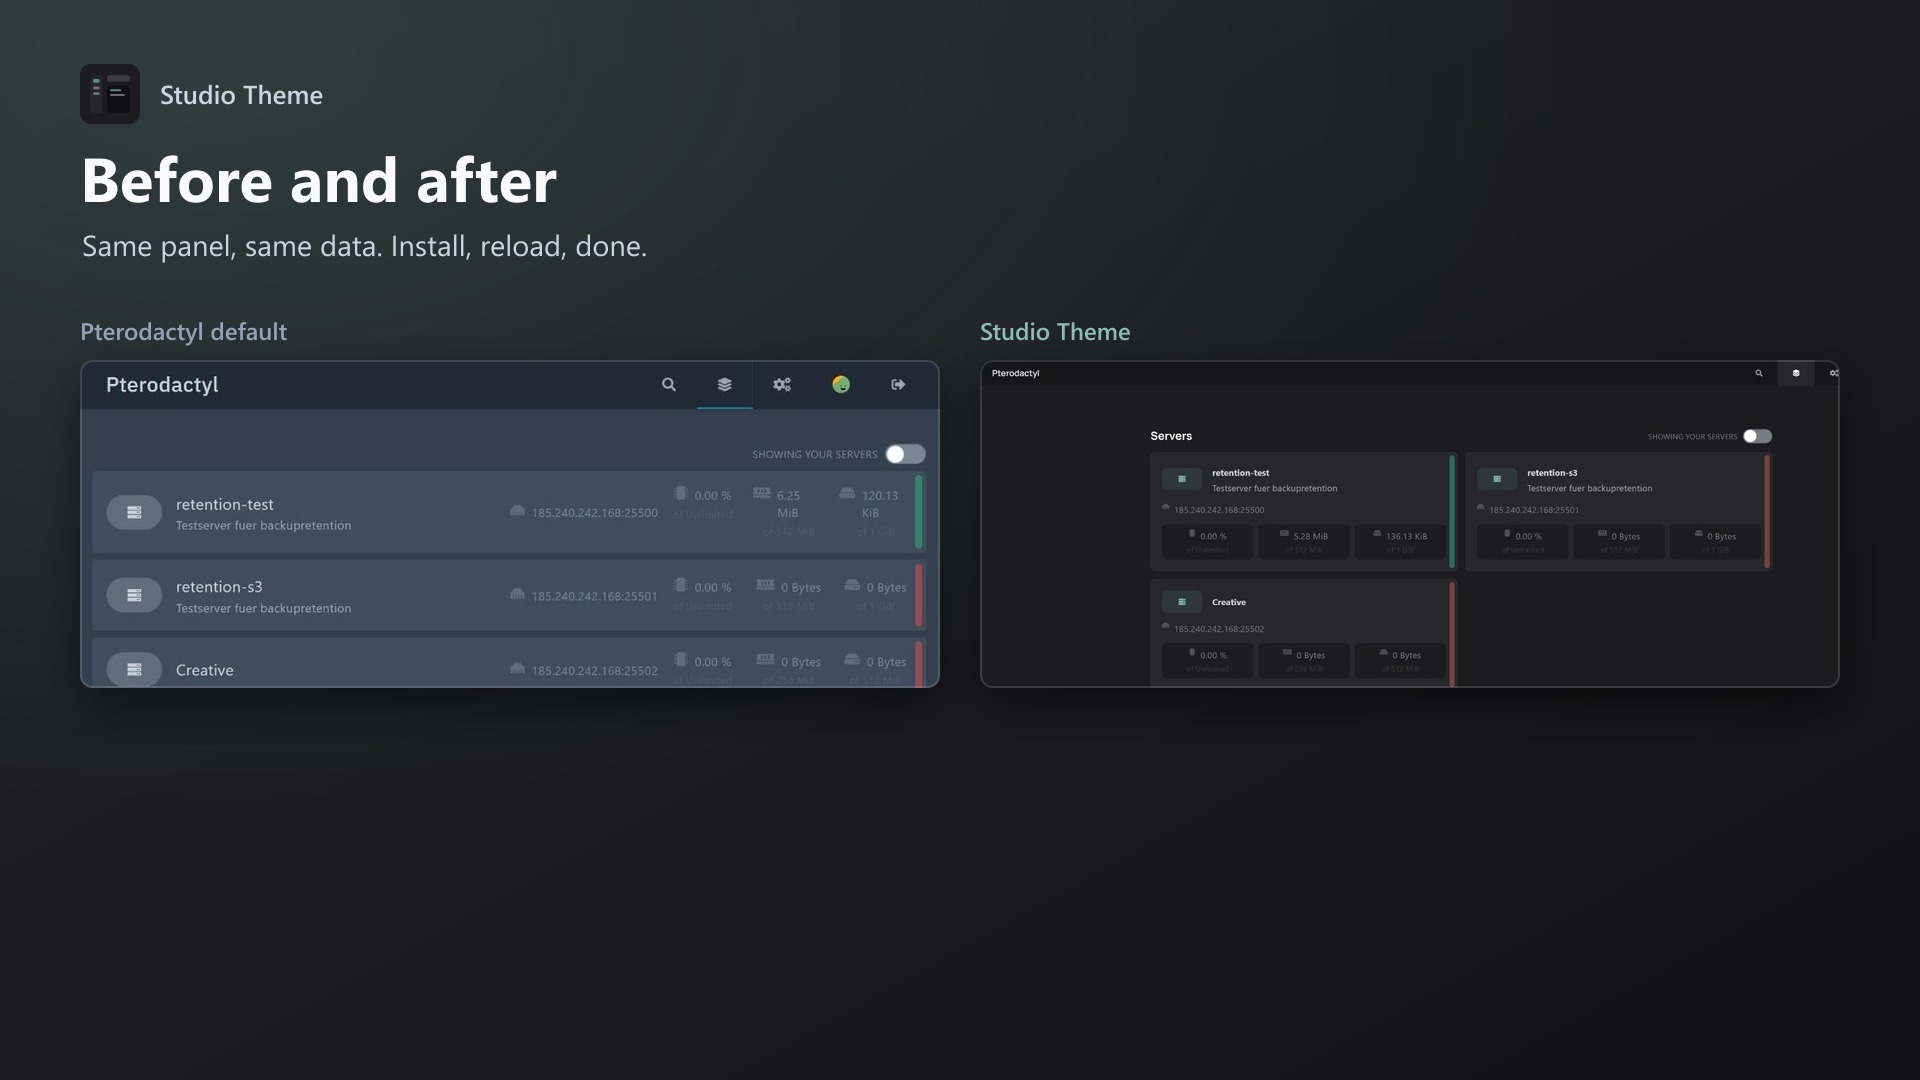Click Creative server icon in Studio Theme panel
The width and height of the screenshot is (1920, 1080).
tap(1182, 602)
